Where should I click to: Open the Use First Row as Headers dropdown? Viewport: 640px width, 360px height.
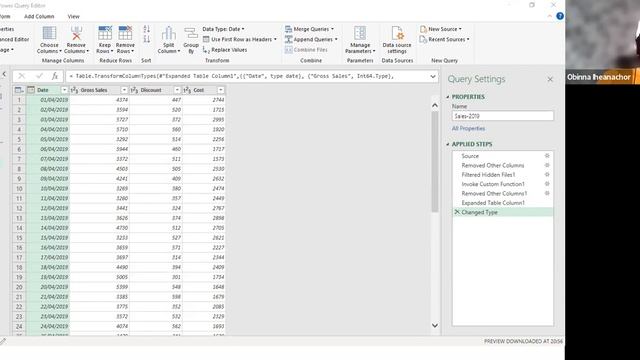click(x=275, y=40)
